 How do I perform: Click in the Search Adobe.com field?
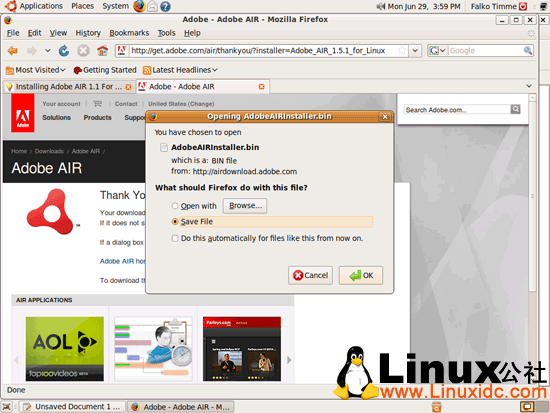click(x=457, y=110)
